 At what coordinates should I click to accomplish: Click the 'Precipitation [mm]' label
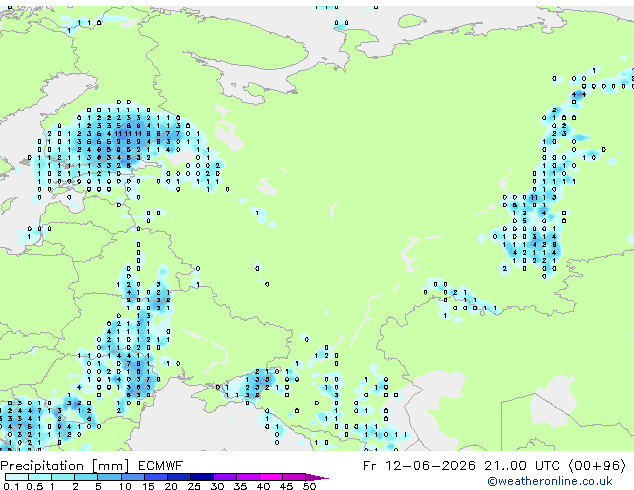65,466
